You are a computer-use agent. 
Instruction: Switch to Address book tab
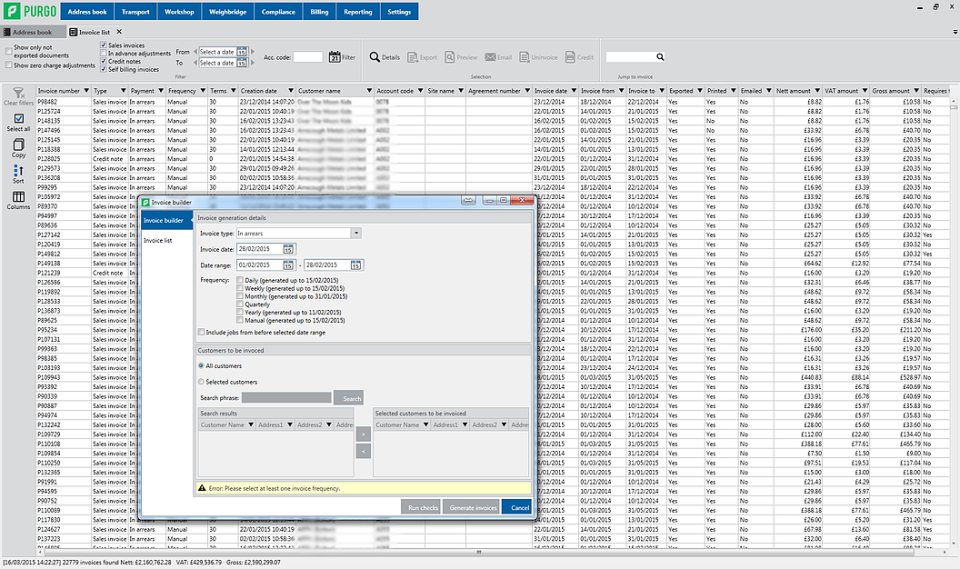[32, 32]
